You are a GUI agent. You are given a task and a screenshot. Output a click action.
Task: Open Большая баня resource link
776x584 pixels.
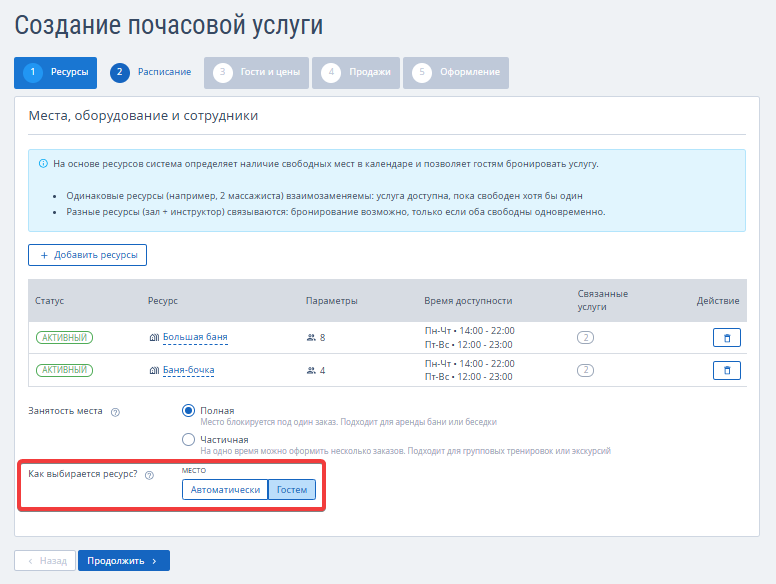[195, 337]
